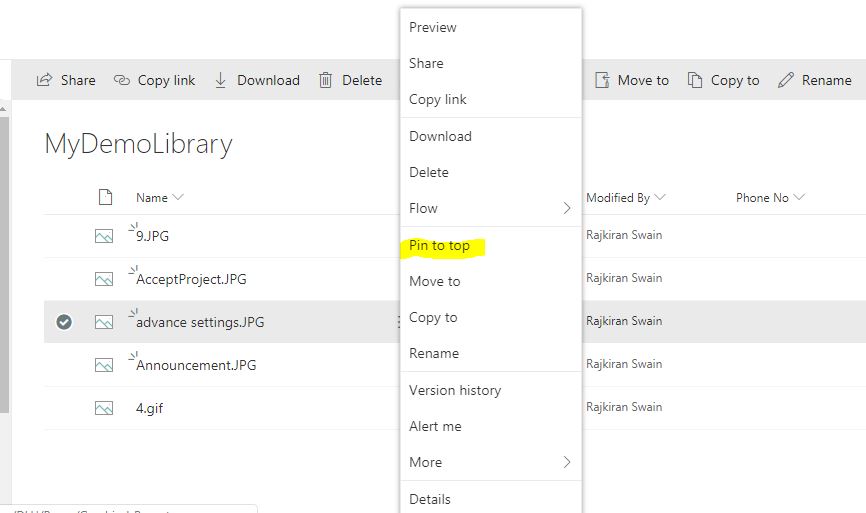Viewport: 866px width, 513px height.
Task: Expand the More submenu
Action: point(567,462)
